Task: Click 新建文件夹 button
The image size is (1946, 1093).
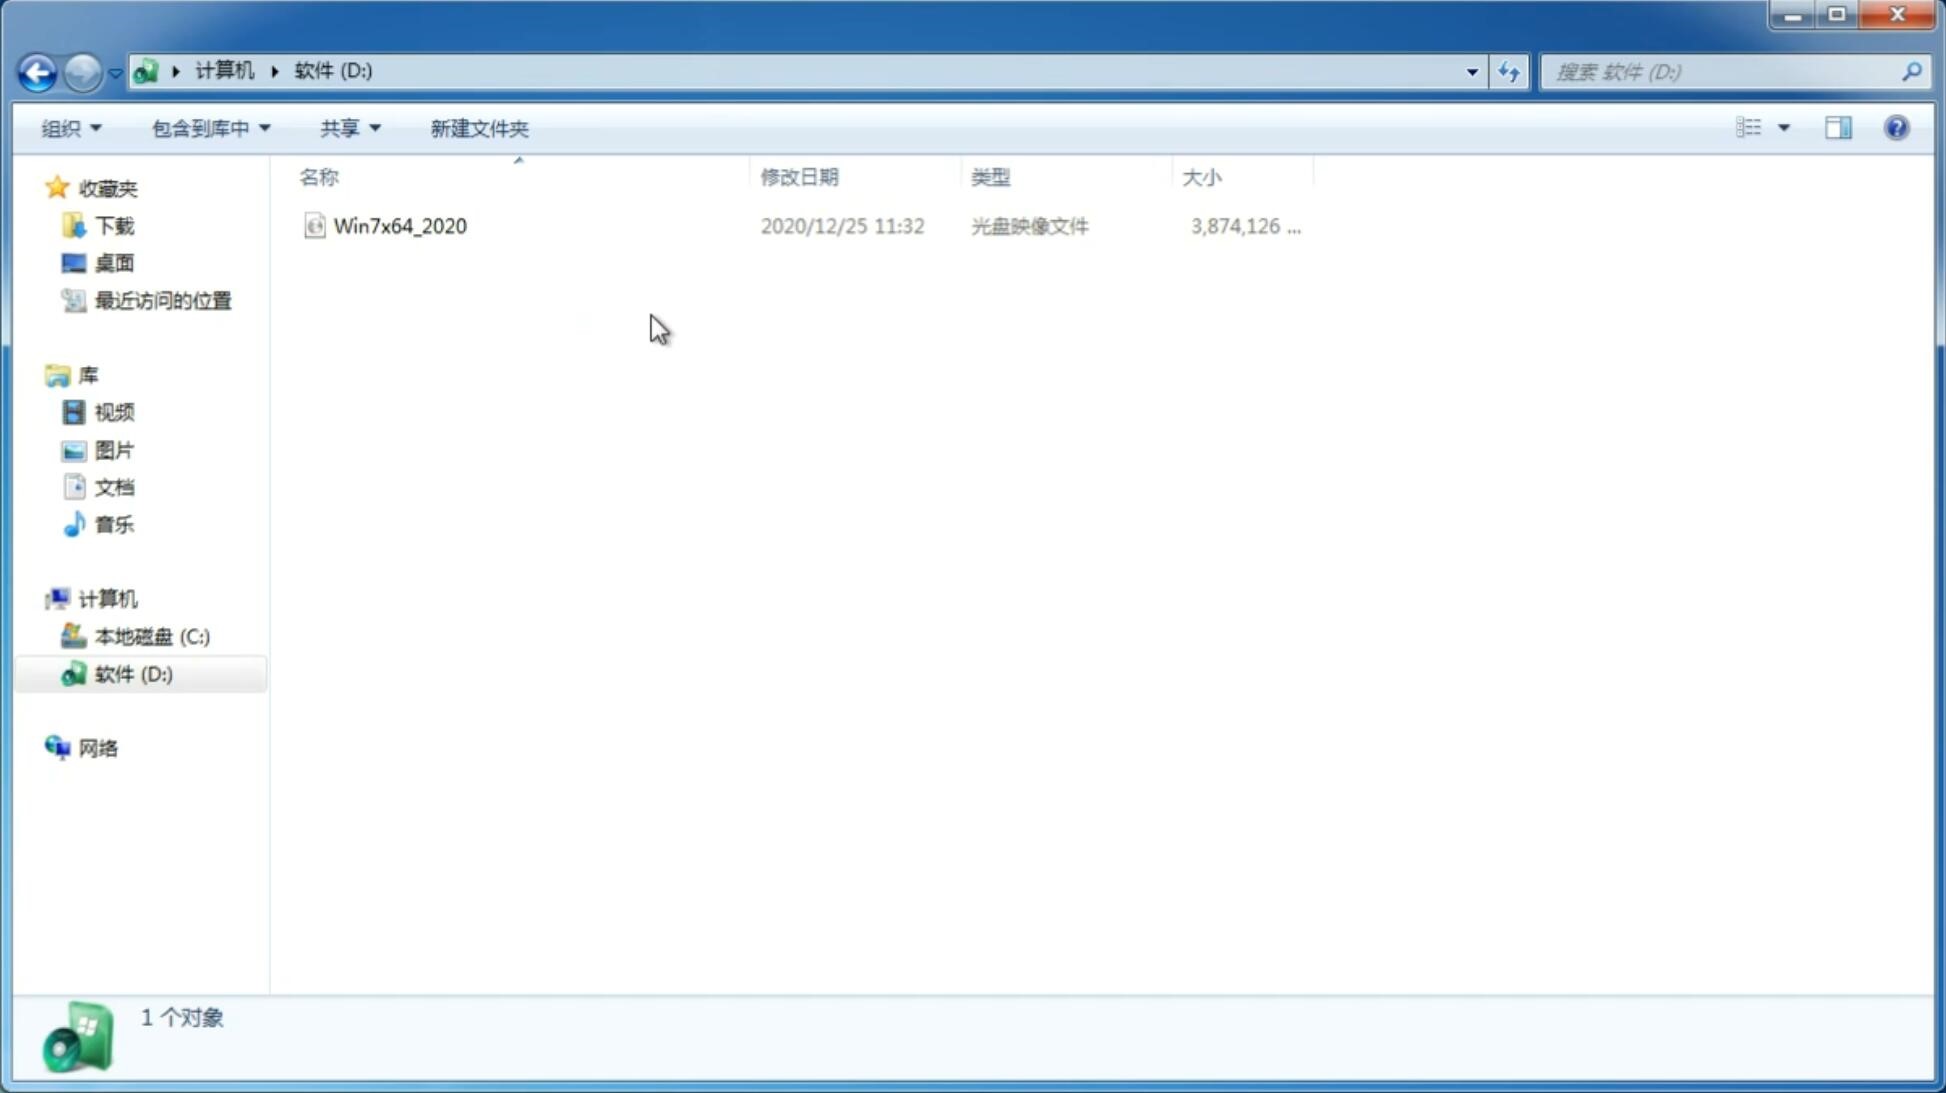Action: click(x=480, y=127)
